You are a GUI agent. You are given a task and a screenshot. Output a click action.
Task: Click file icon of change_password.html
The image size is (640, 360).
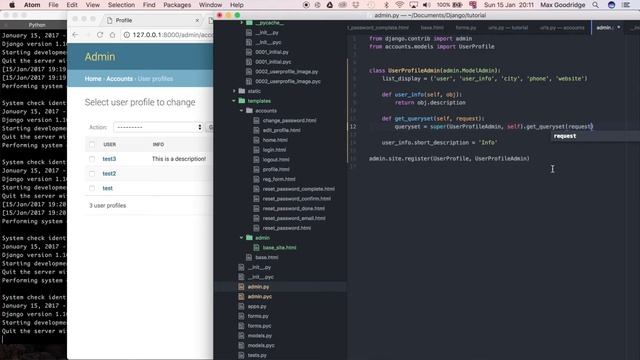tap(256, 120)
